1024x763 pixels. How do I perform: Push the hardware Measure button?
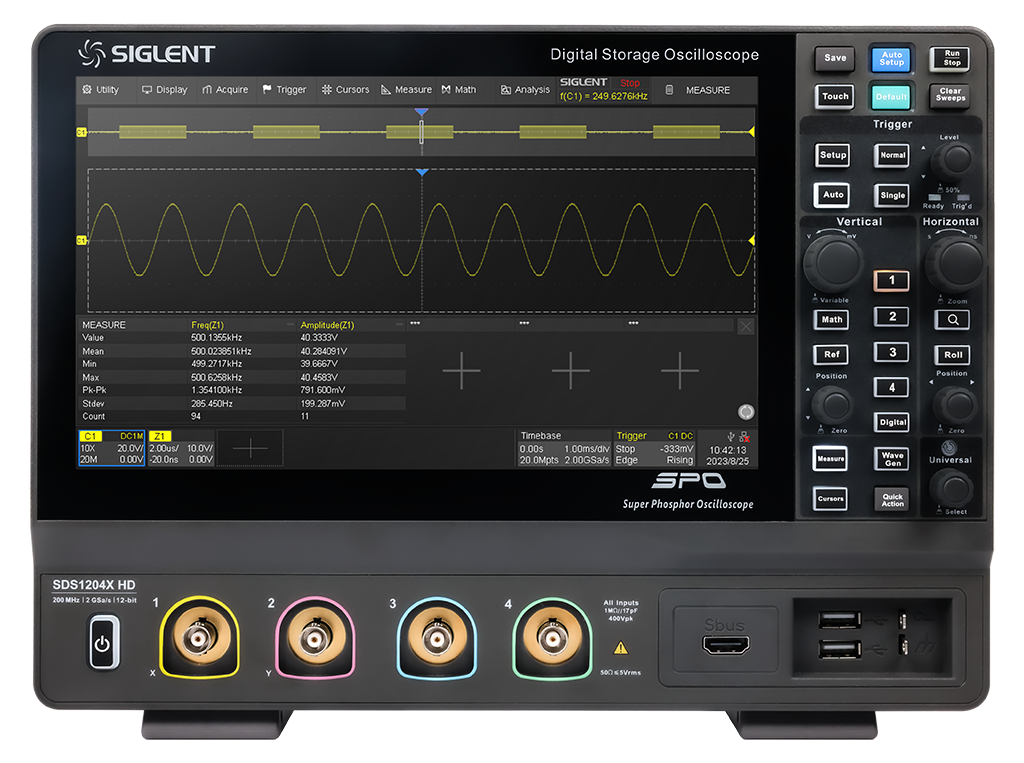pyautogui.click(x=831, y=459)
